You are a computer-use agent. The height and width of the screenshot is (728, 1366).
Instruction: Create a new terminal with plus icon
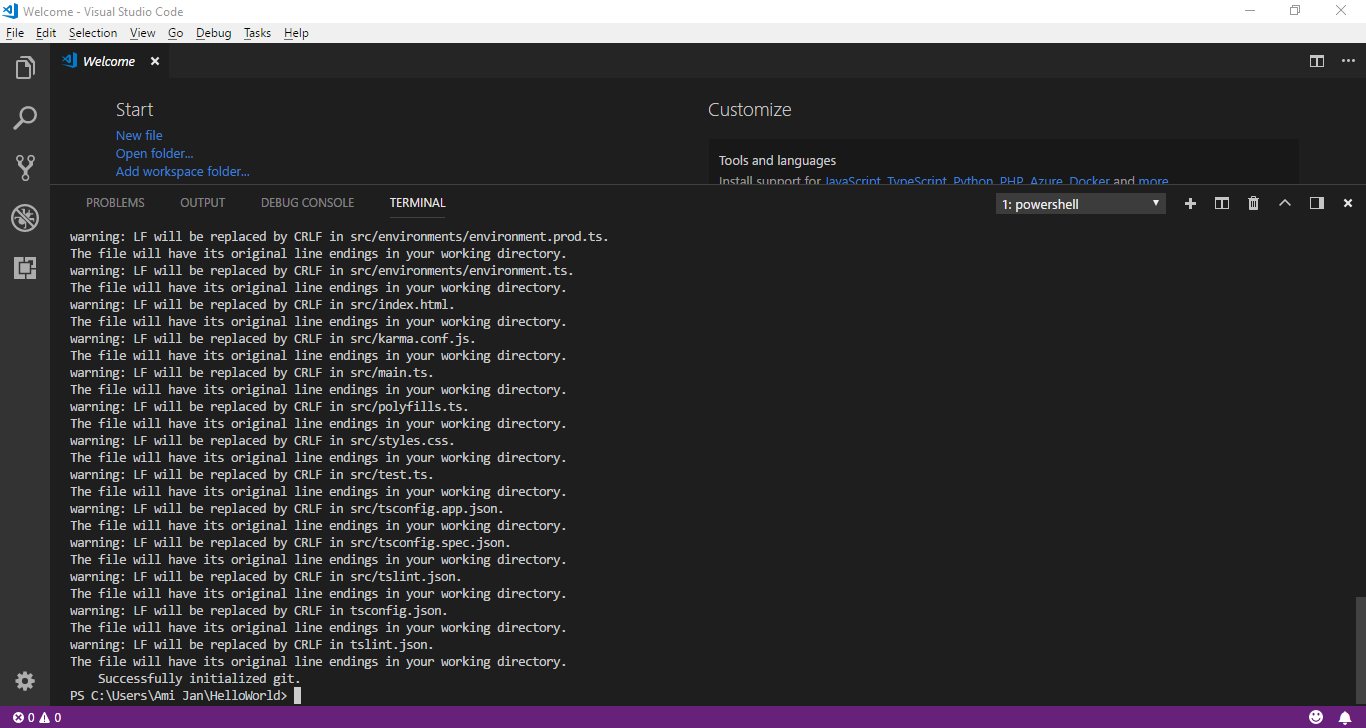tap(1190, 203)
